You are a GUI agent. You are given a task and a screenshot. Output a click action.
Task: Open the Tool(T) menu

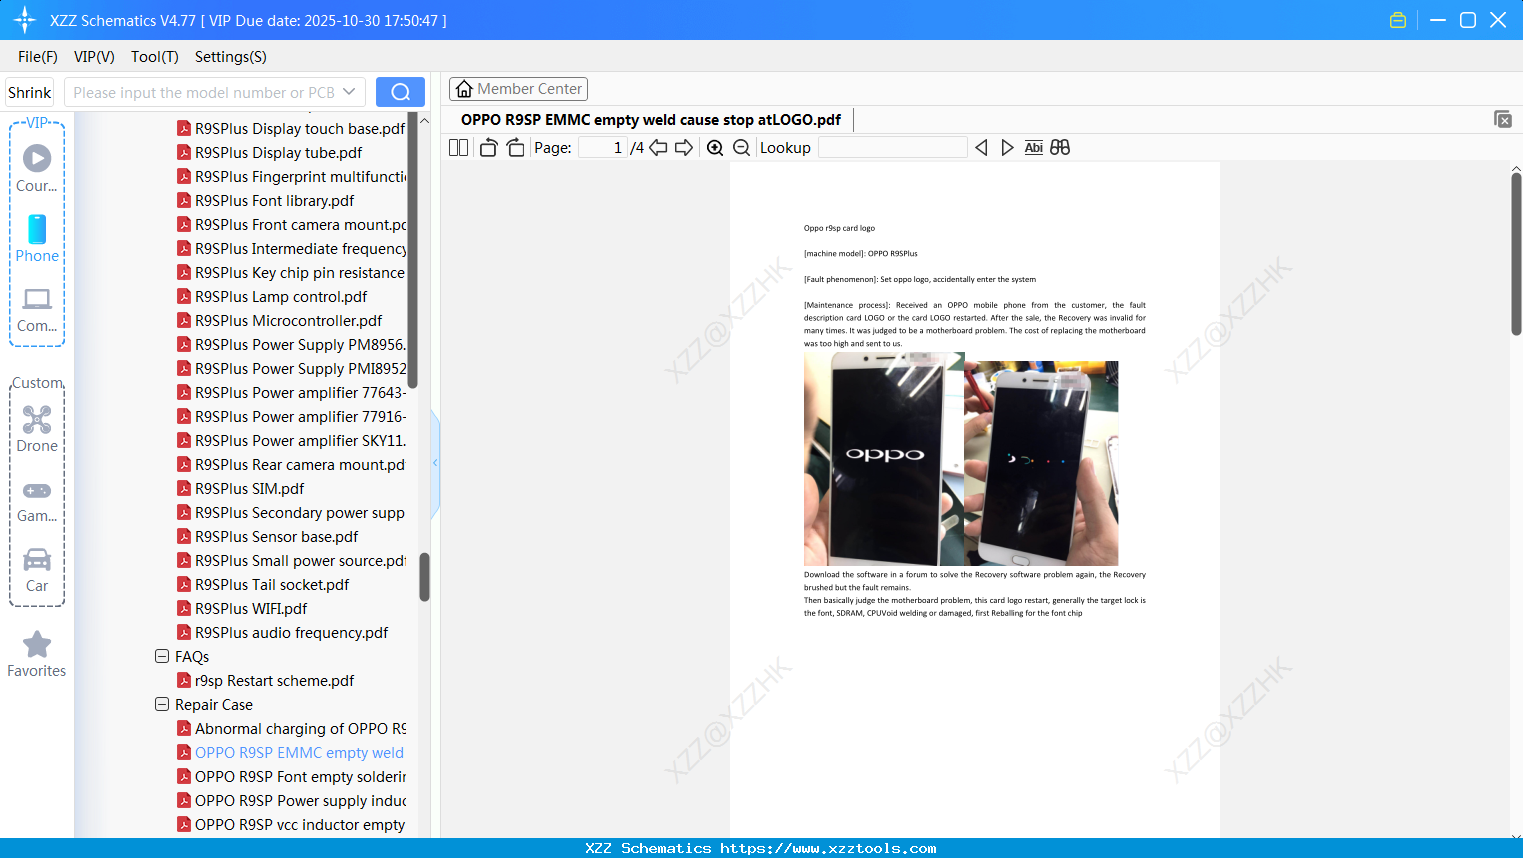155,57
